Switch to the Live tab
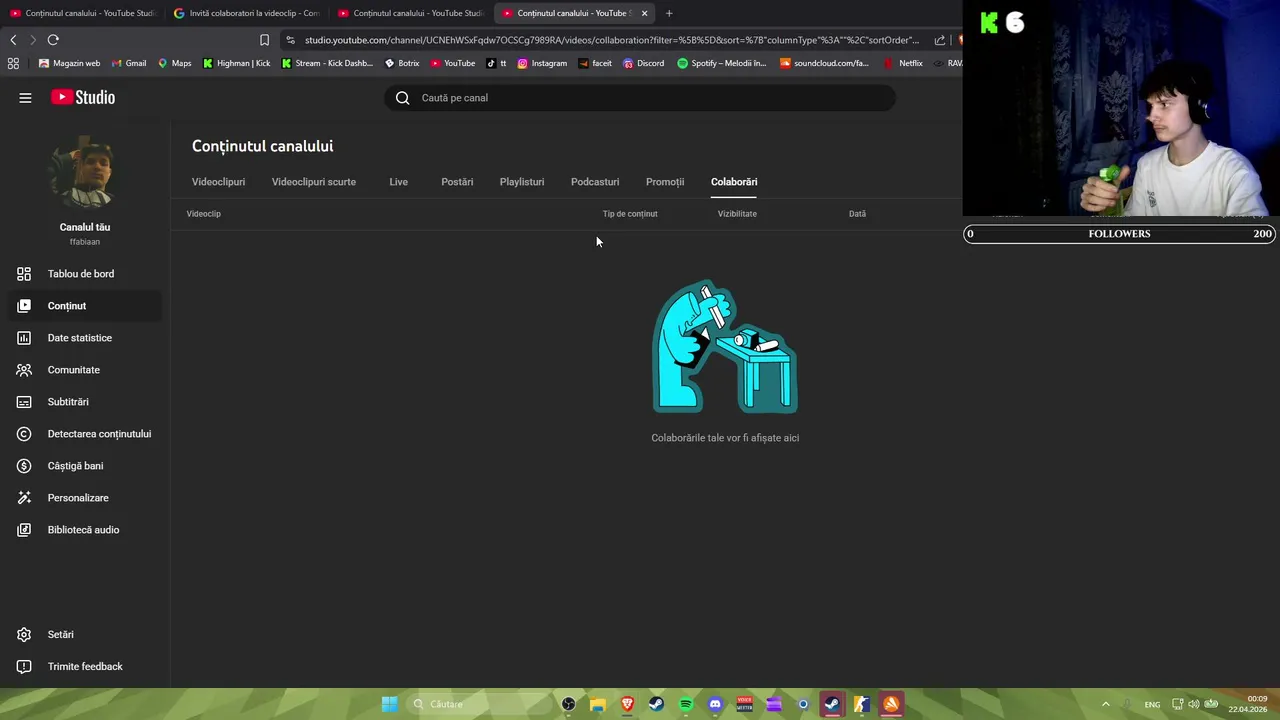The height and width of the screenshot is (720, 1280). coord(398,182)
